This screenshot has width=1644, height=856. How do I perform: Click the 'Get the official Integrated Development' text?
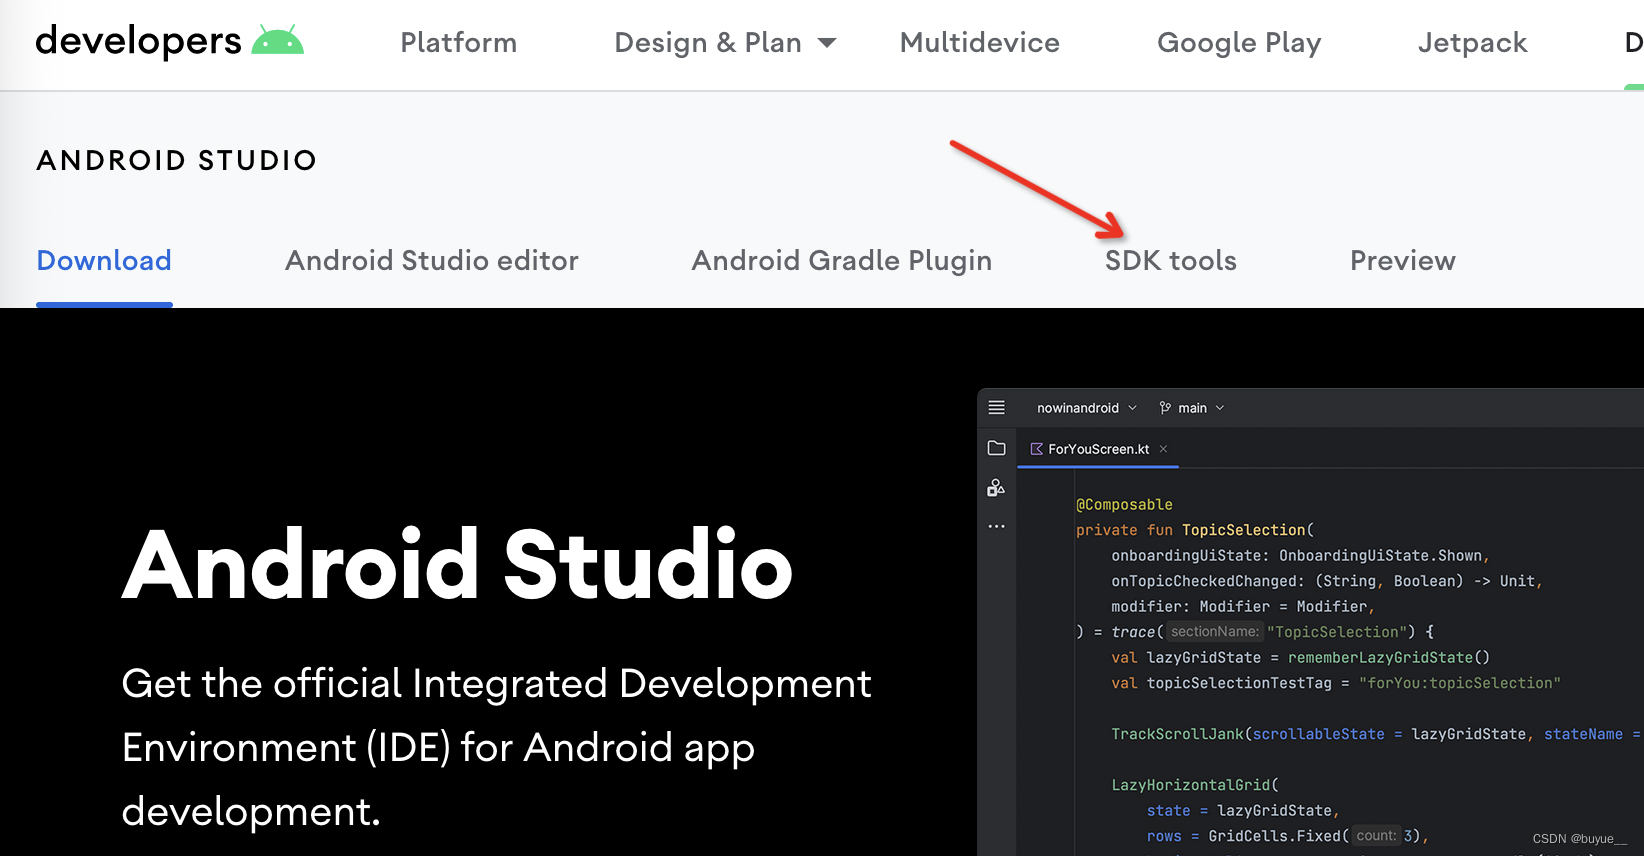click(x=496, y=684)
